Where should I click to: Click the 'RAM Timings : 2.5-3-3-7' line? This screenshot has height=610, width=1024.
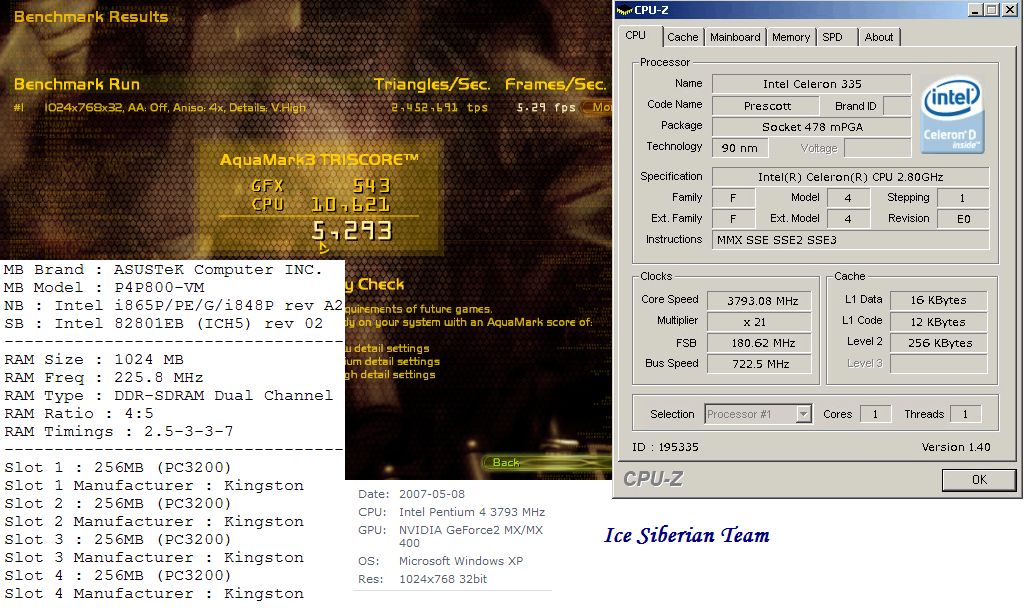(x=119, y=432)
